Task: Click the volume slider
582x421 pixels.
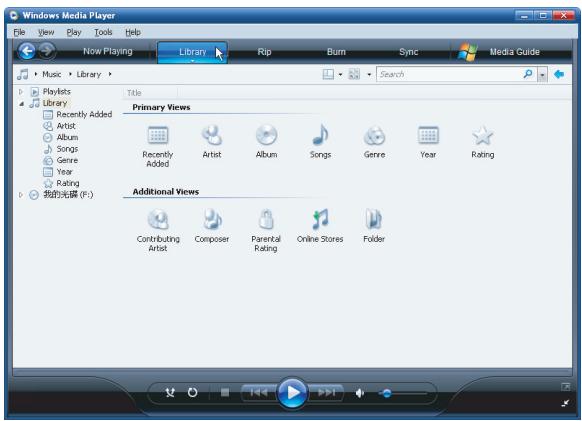Action: pyautogui.click(x=403, y=393)
